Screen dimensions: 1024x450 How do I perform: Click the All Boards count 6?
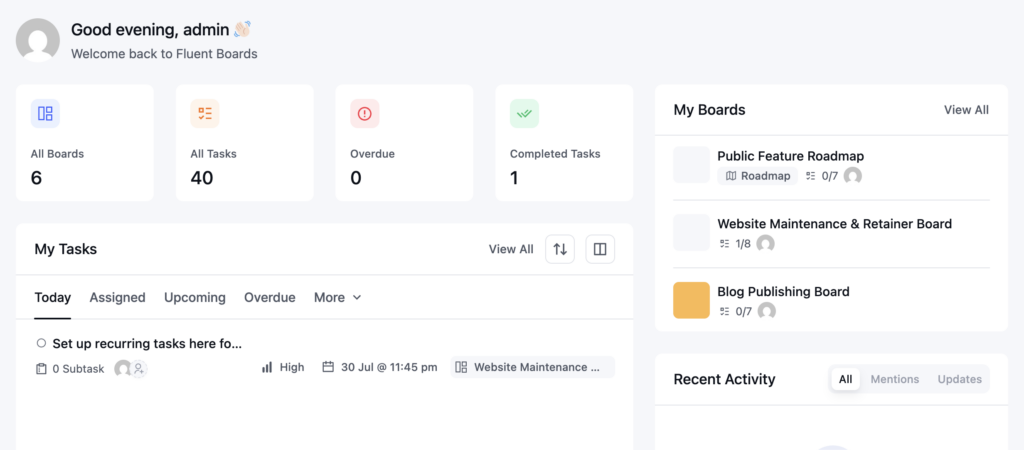(x=37, y=178)
